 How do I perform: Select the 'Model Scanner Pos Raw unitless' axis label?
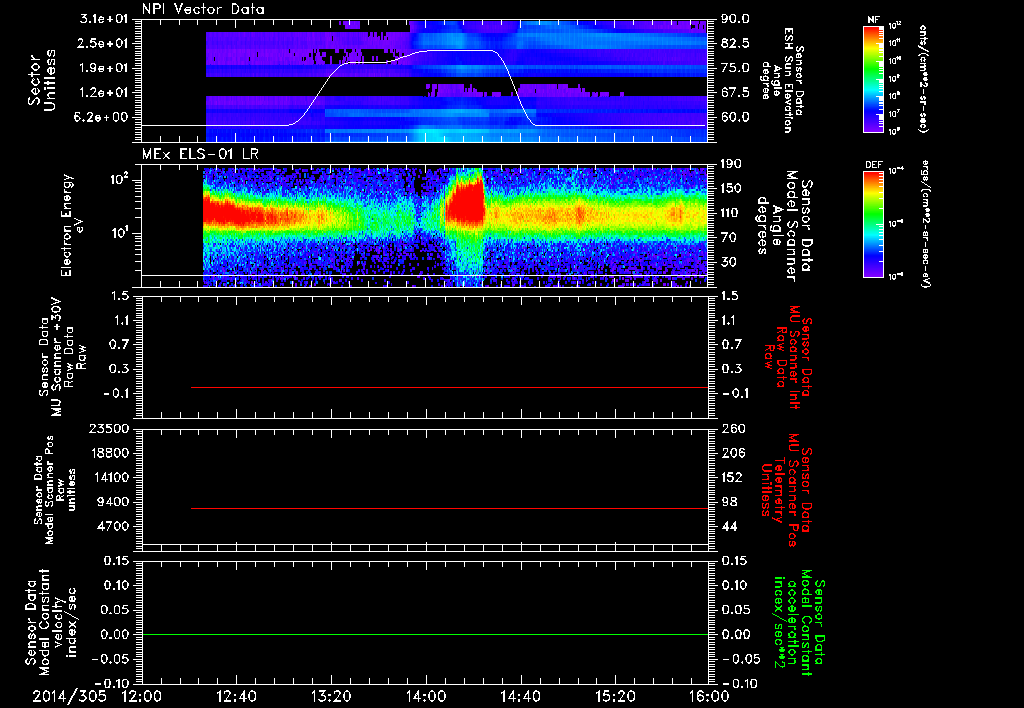55,490
